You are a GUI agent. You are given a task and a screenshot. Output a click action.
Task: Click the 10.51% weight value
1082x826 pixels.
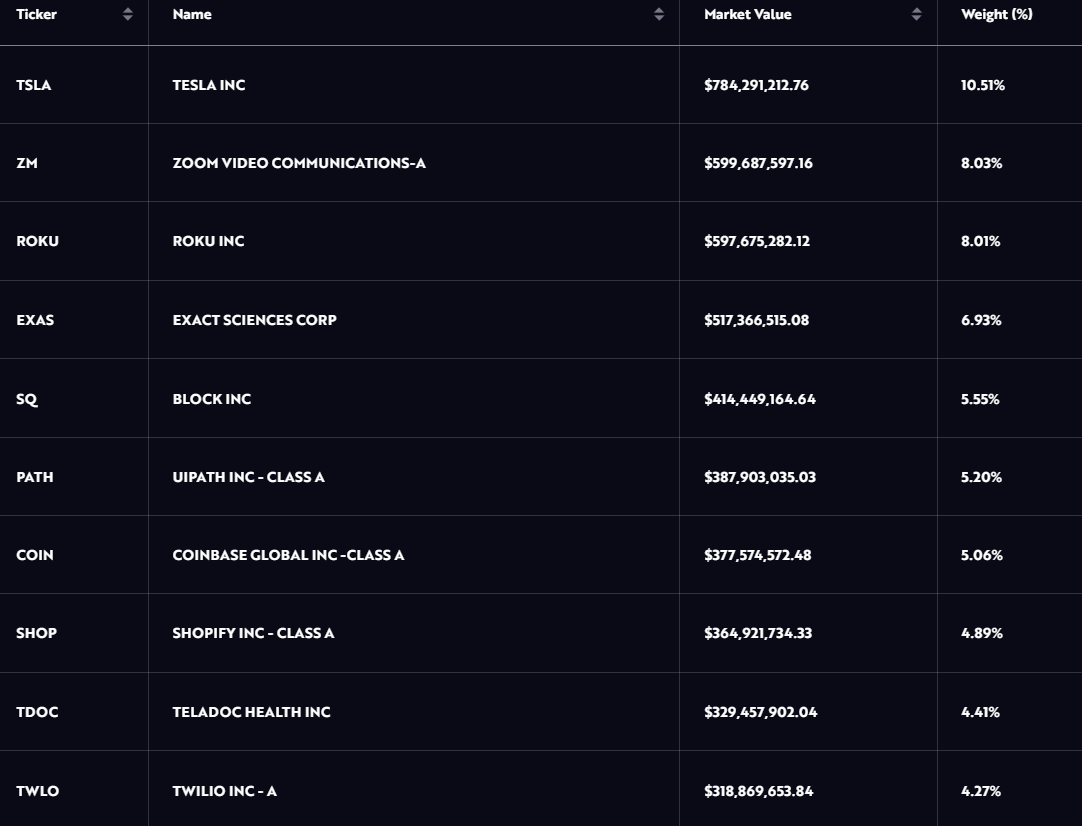click(x=982, y=85)
